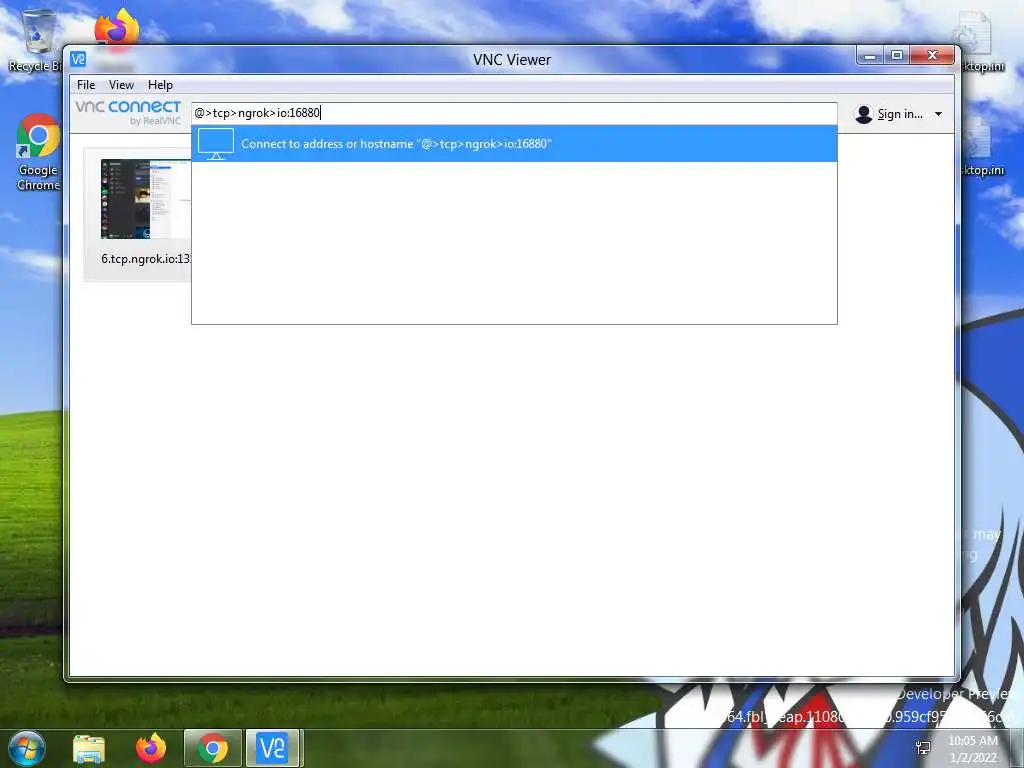
Task: Click the monitor icon in the suggestion row
Action: point(216,144)
